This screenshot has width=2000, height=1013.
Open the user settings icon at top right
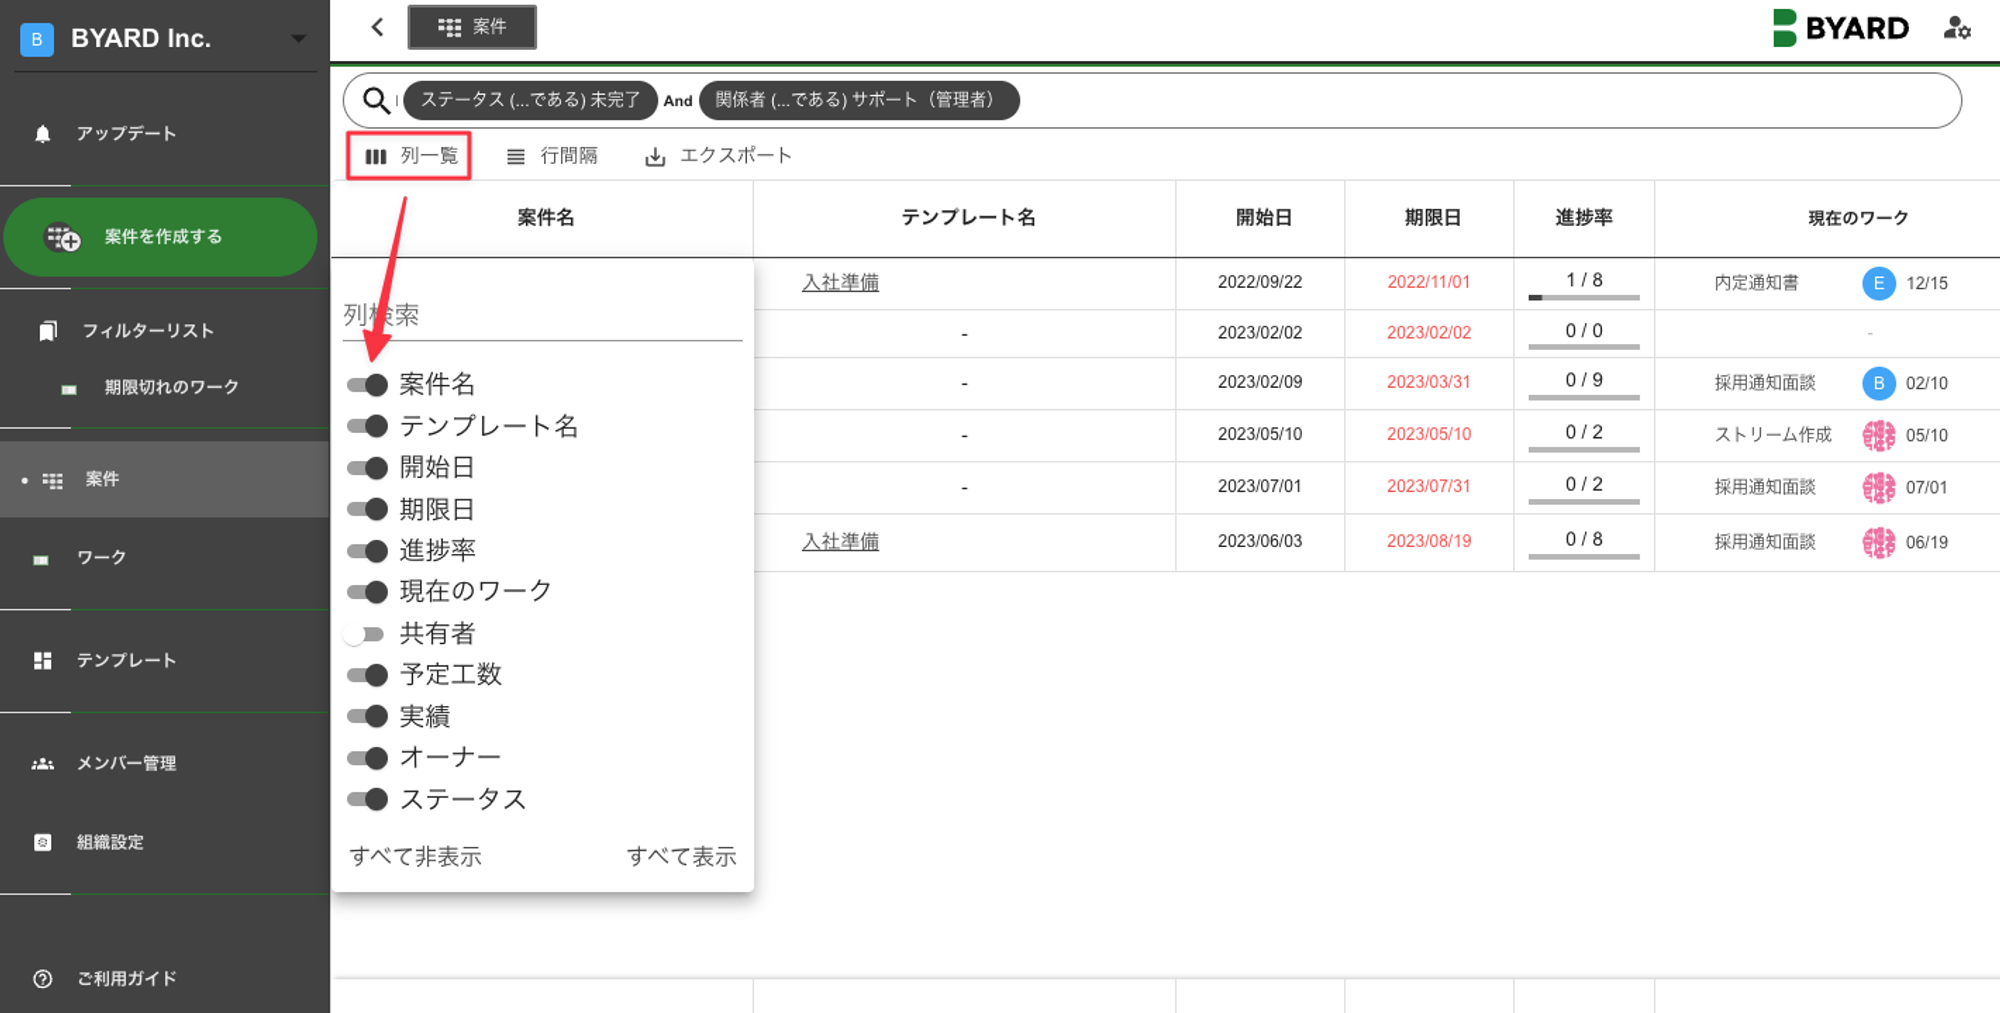coord(1956,28)
